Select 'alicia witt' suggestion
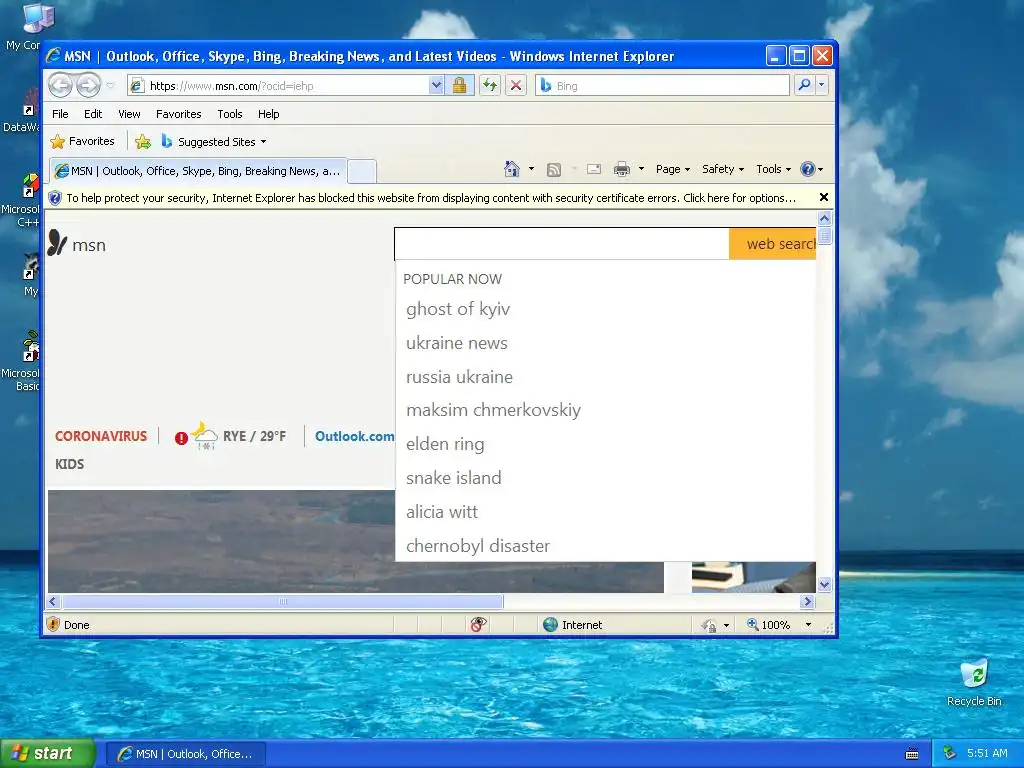 pyautogui.click(x=442, y=512)
